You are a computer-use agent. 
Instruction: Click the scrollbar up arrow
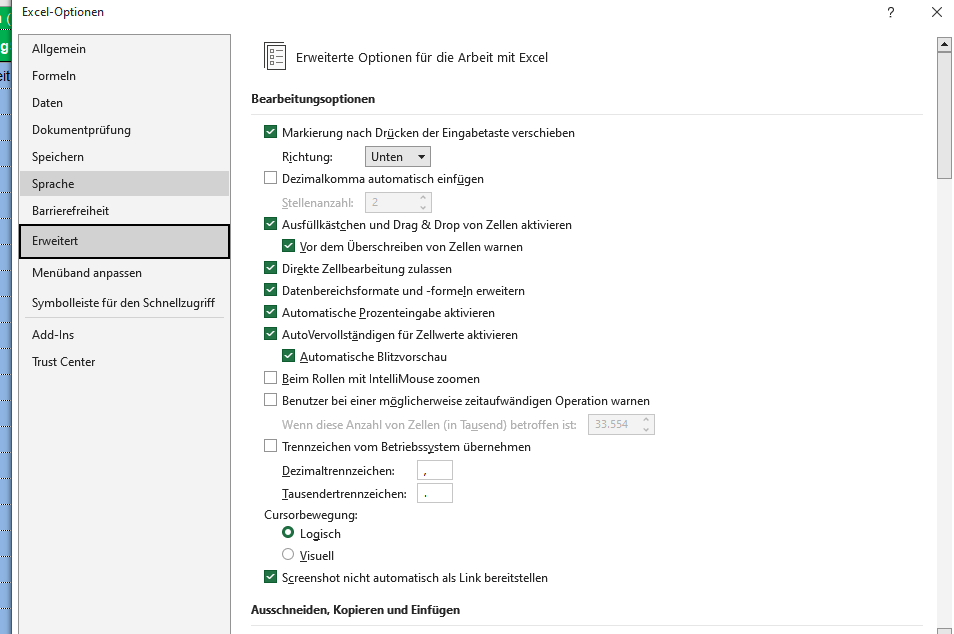944,44
